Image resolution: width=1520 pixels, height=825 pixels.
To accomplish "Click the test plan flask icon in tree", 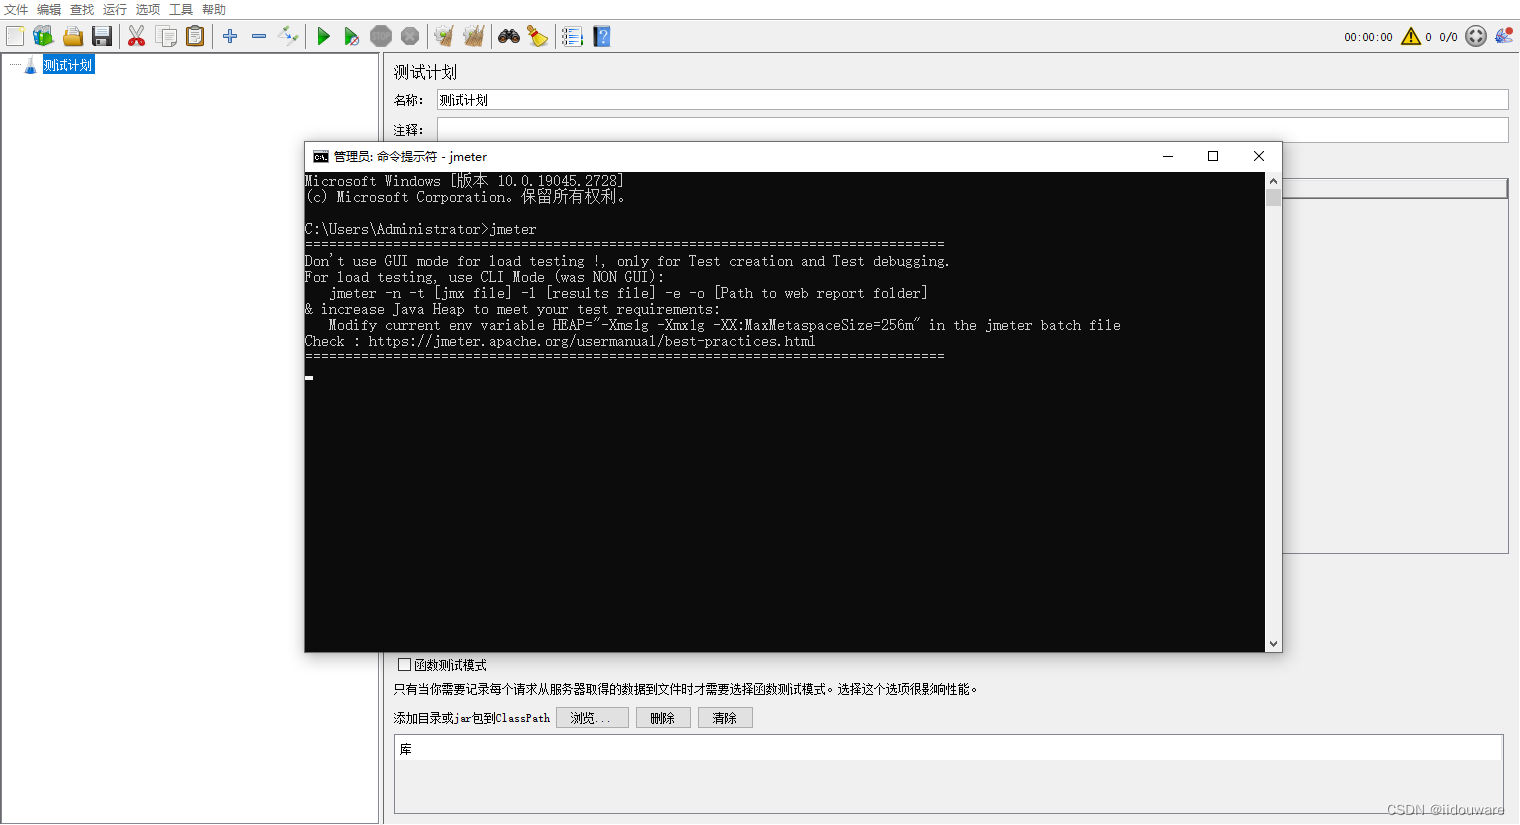I will (30, 65).
